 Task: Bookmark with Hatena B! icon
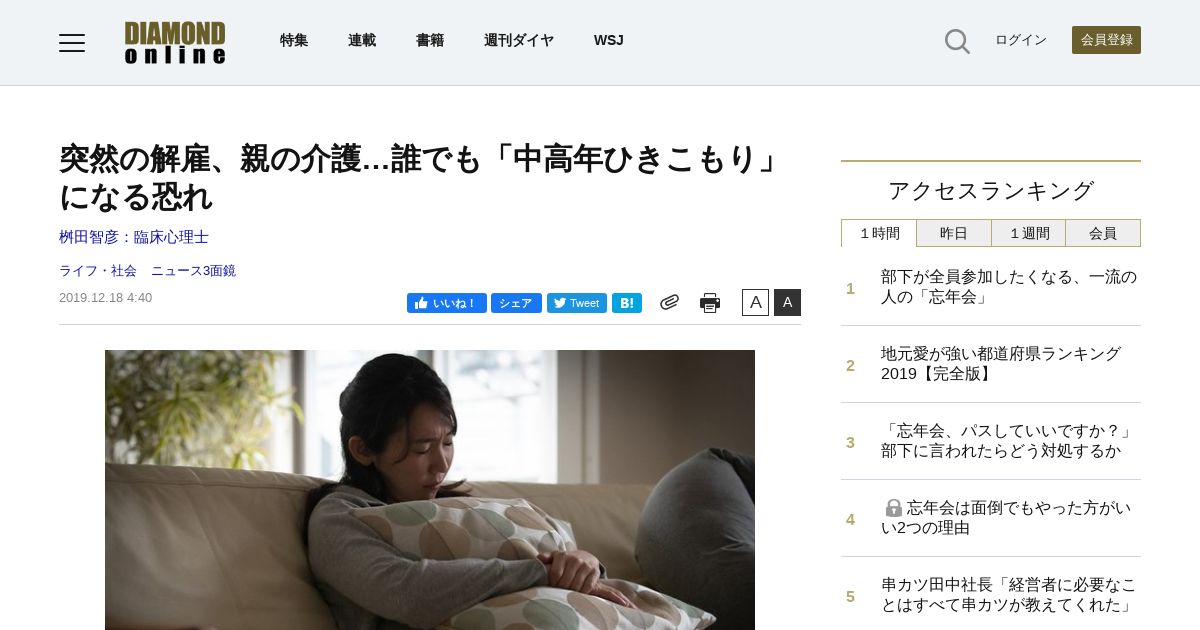pyautogui.click(x=627, y=303)
